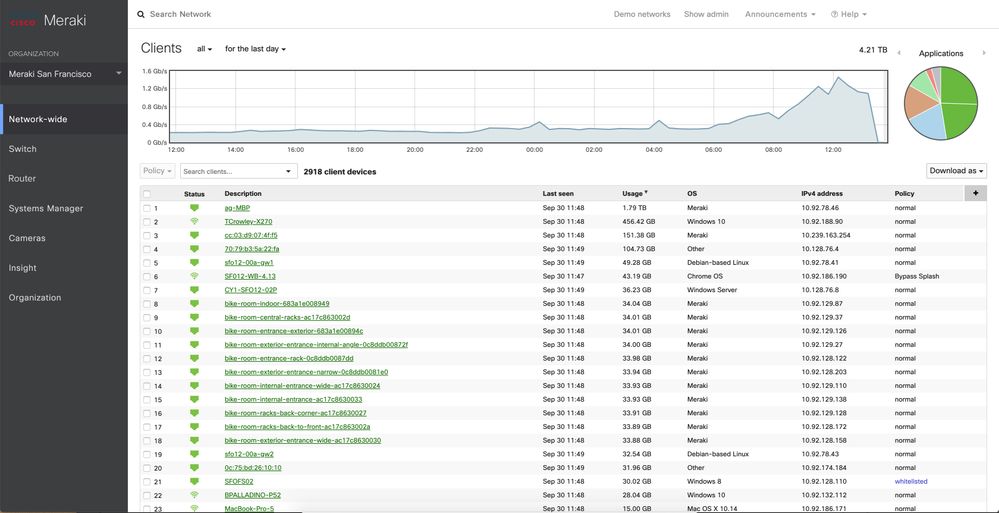Click light blue slice of Applications pie
Screen dimensions: 999x513
(927, 122)
